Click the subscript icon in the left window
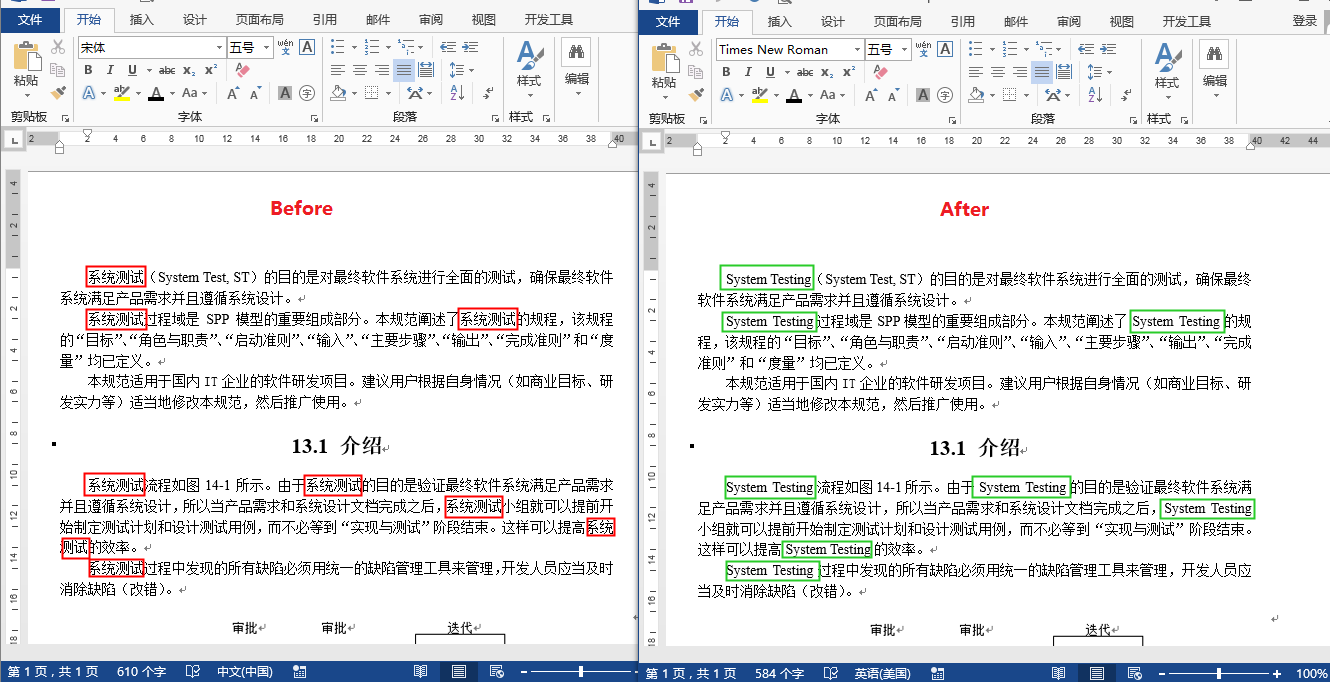Screen dimensions: 1330x682 [188, 70]
